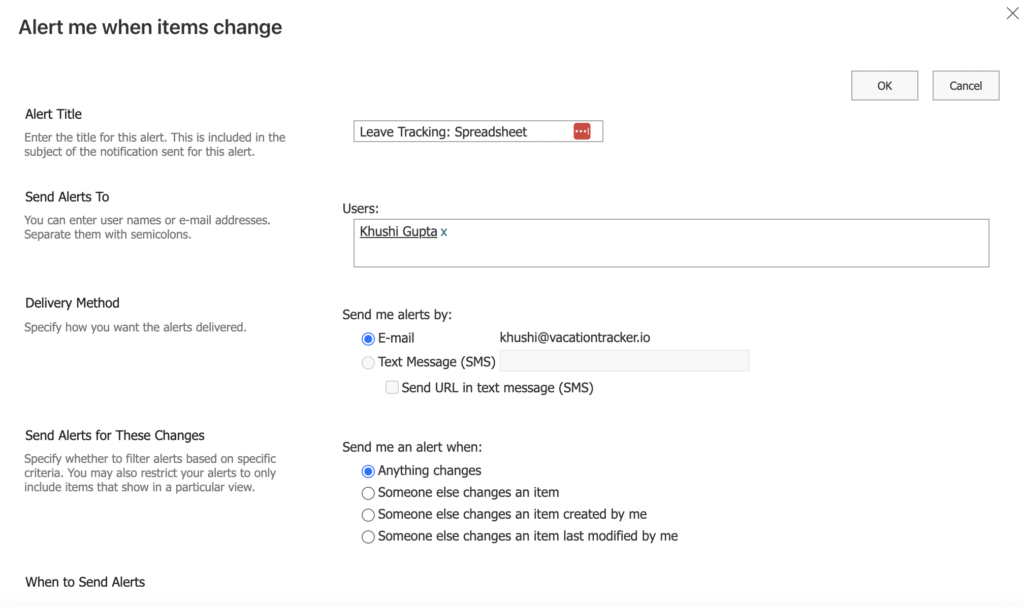Screen dimensions: 1024x607
Task: Choose Text Message (SMS) delivery
Action: click(368, 362)
